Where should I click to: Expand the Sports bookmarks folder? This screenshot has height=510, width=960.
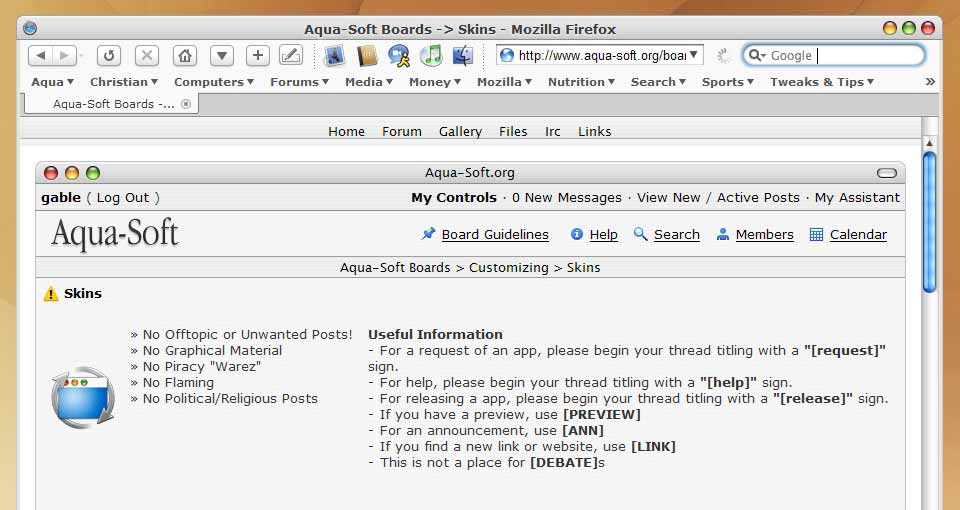click(727, 82)
